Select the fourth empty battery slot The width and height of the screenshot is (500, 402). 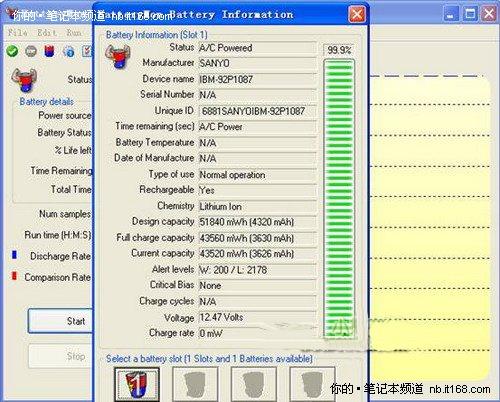312,383
